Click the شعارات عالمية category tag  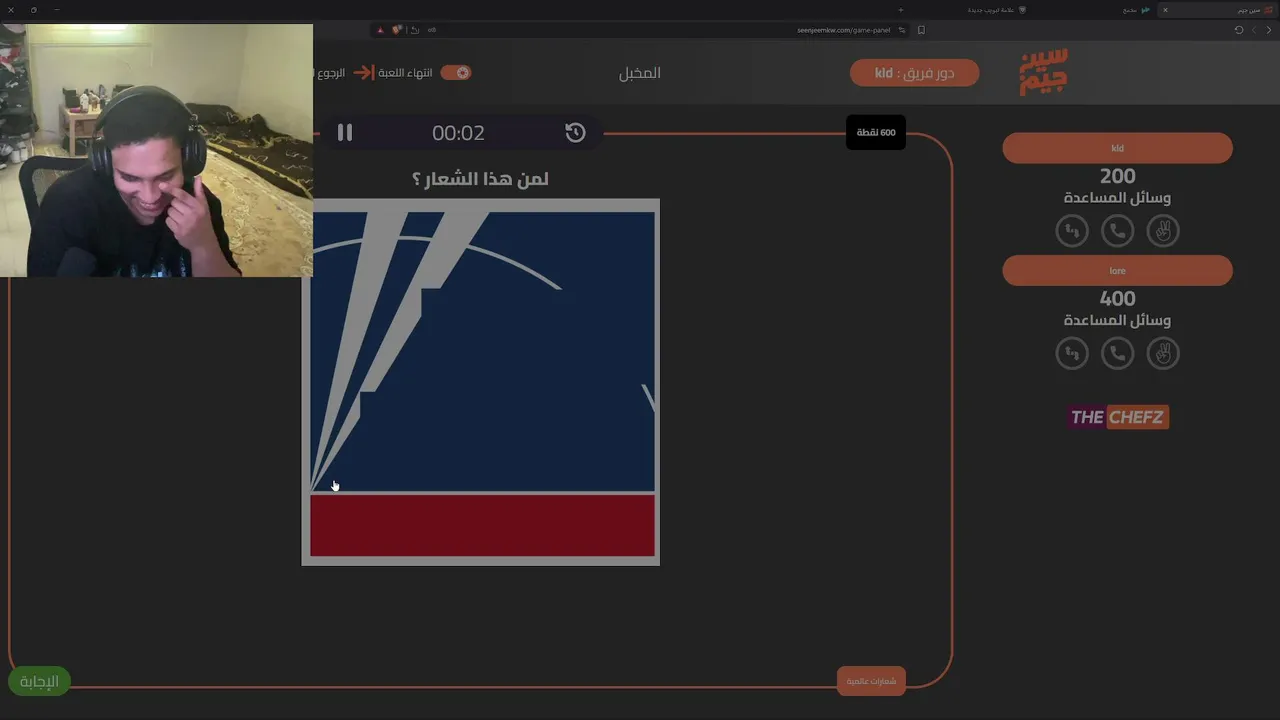(871, 681)
